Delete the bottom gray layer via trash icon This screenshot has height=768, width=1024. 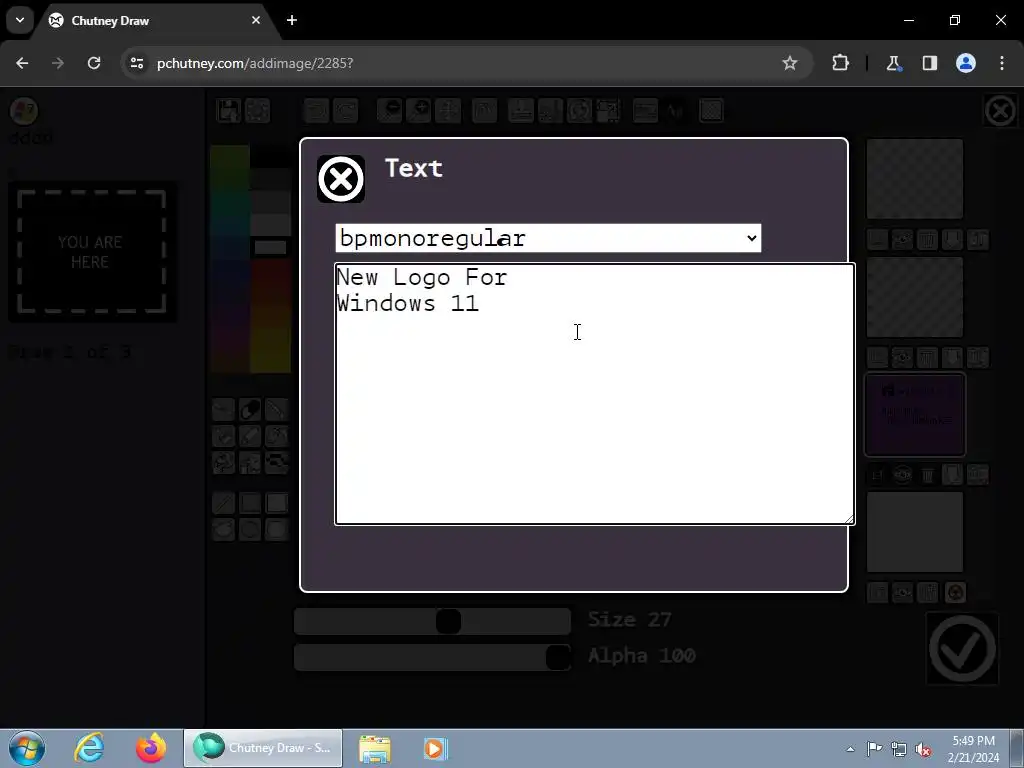point(927,592)
